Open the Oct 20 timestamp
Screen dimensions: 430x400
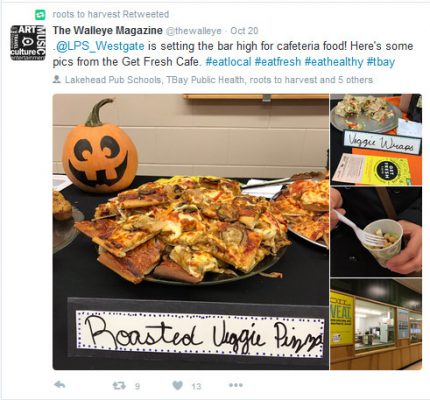click(244, 31)
